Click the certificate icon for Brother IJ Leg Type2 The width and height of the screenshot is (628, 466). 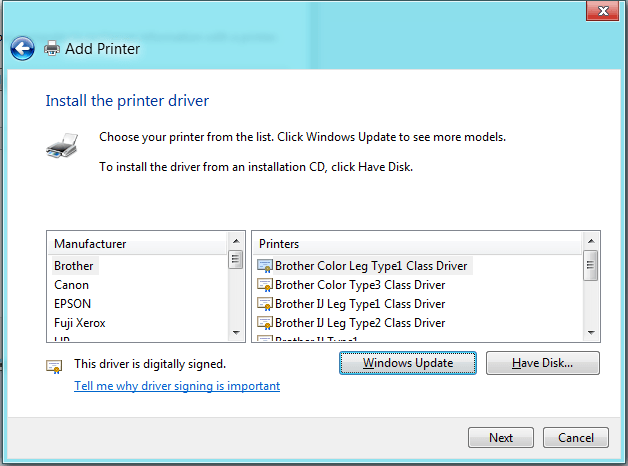tap(265, 323)
